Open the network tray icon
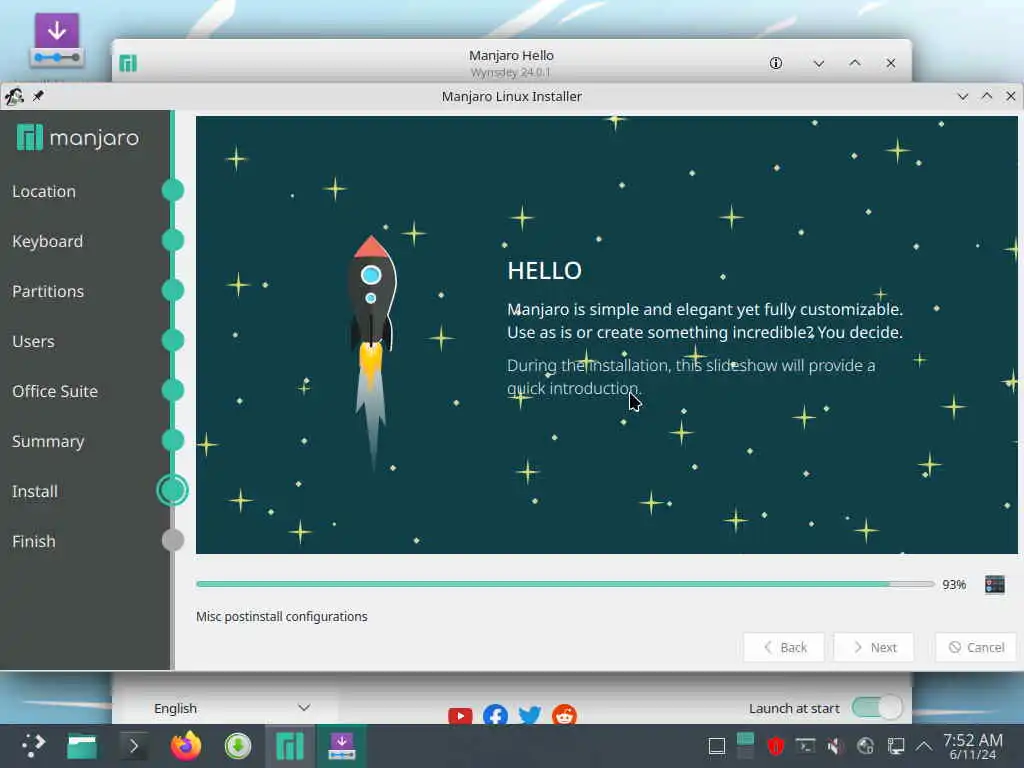 865,746
